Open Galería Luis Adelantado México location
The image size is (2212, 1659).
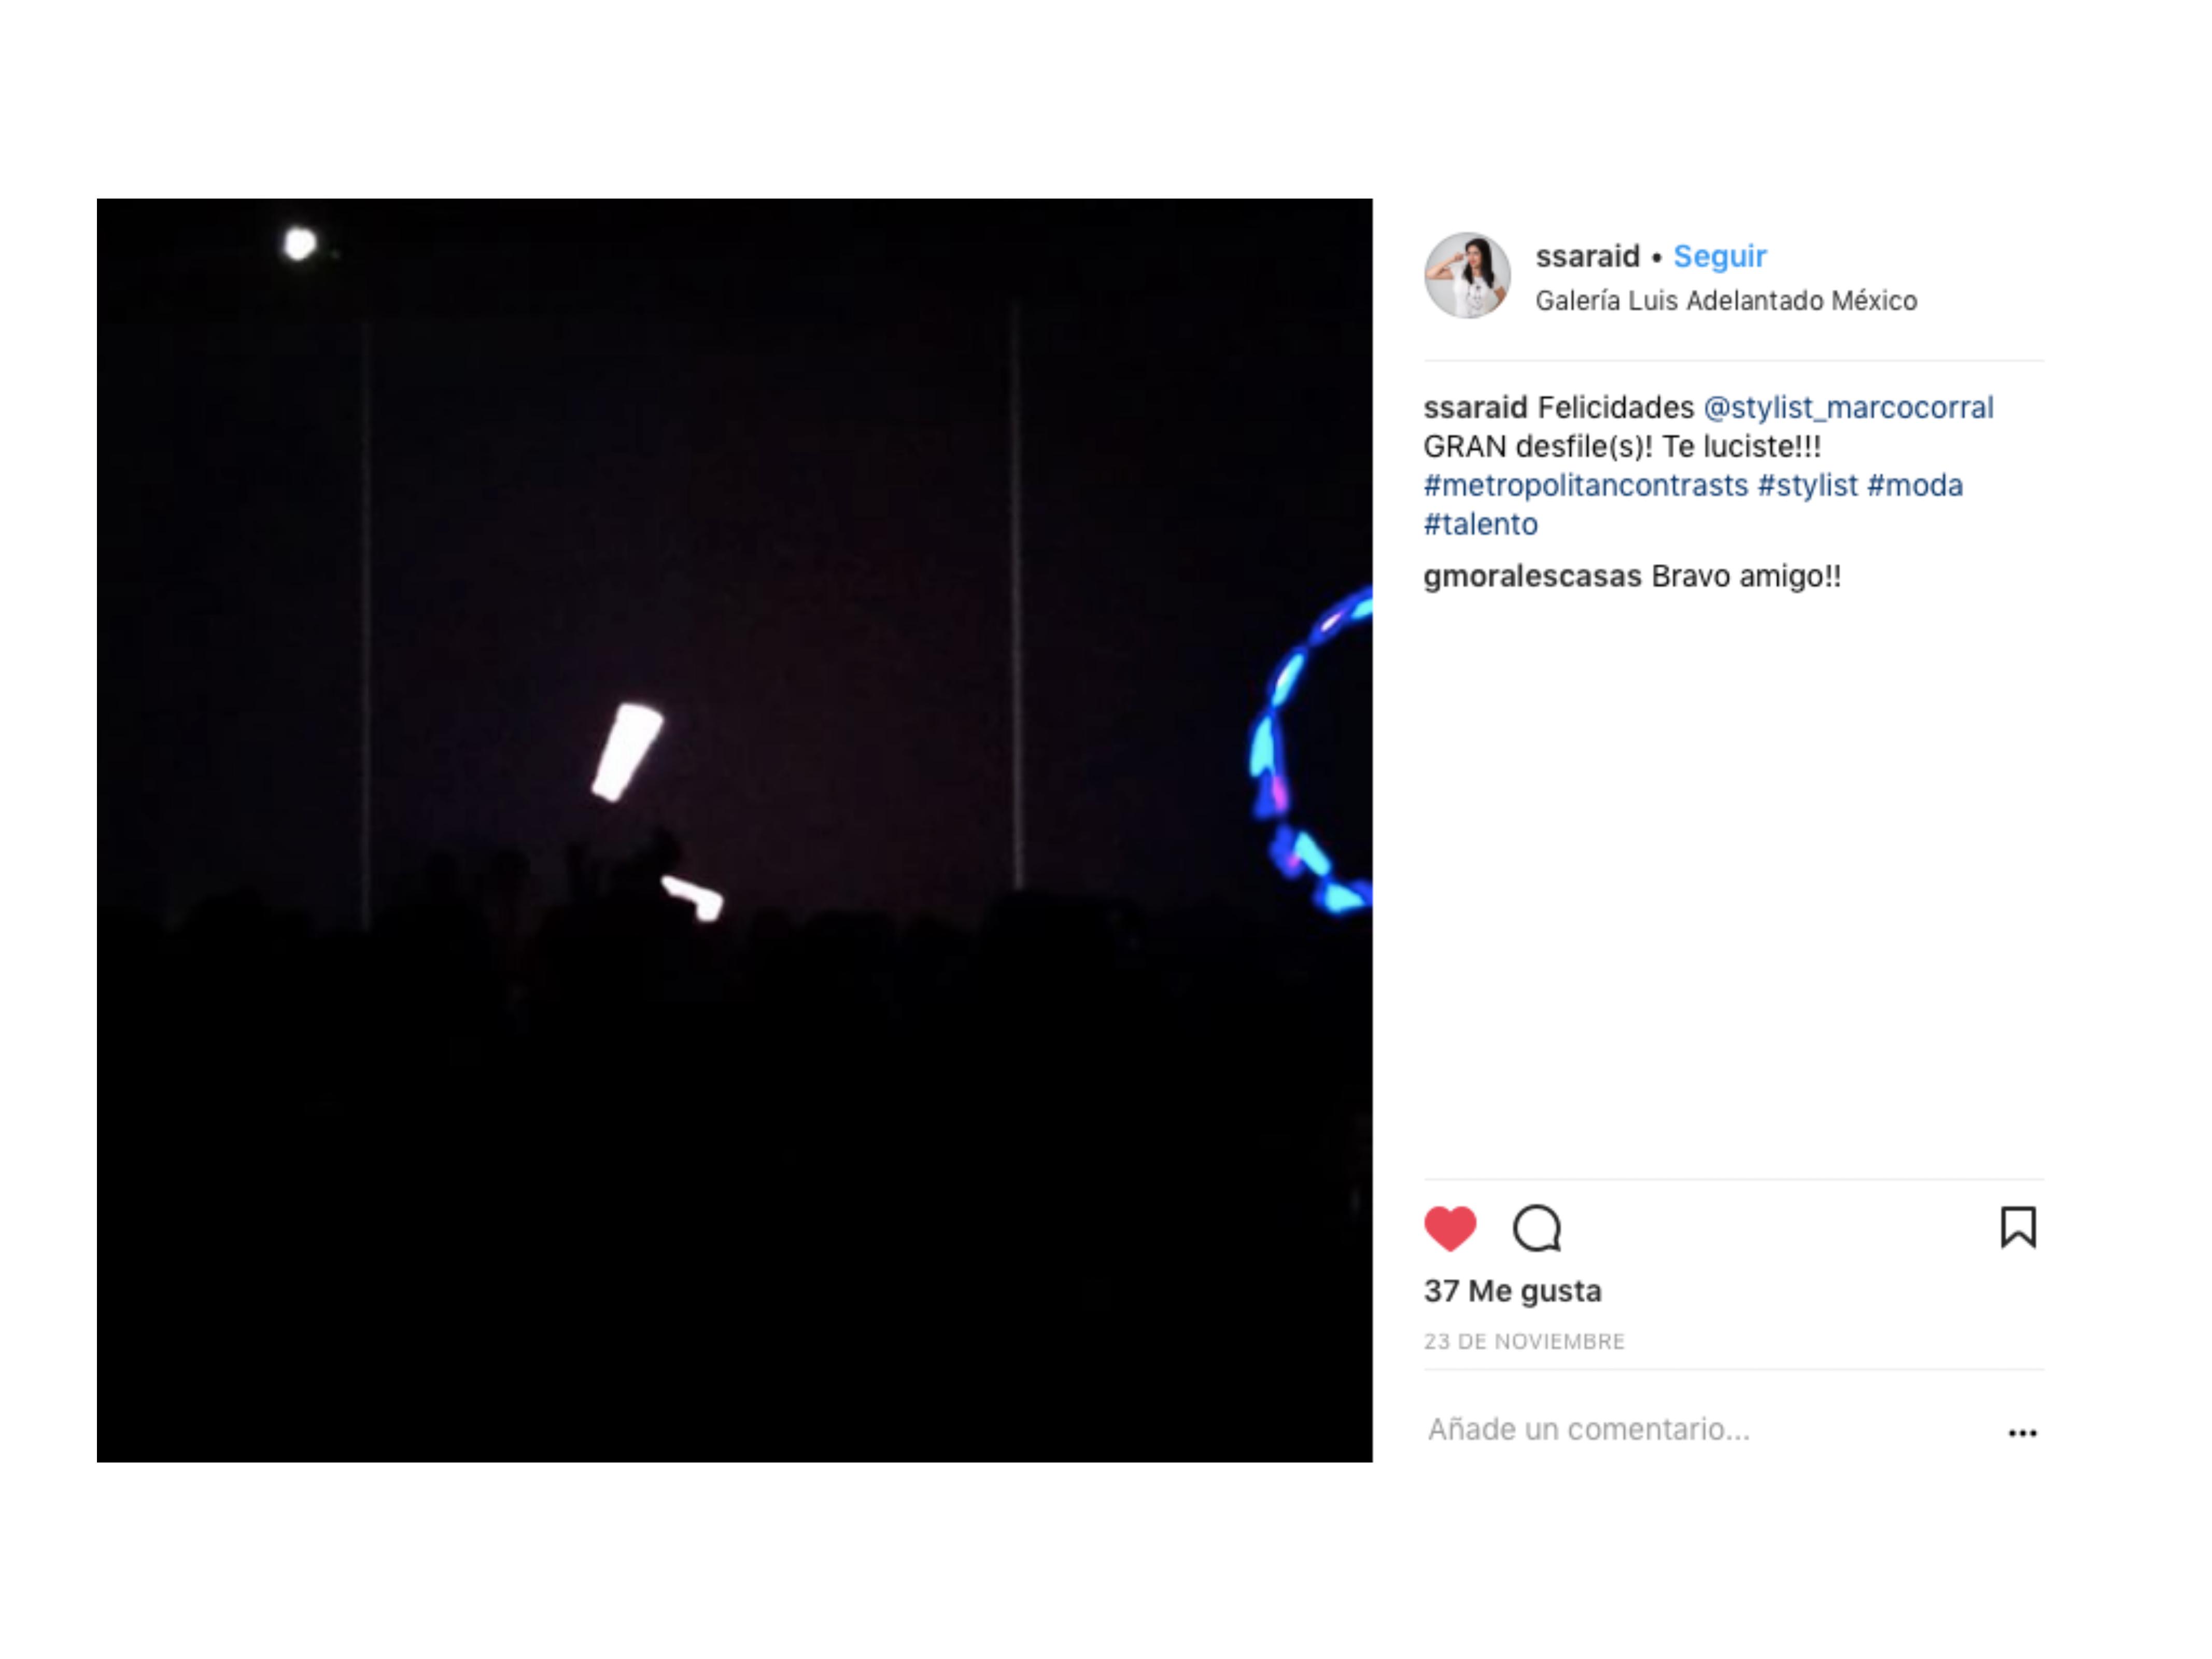(1726, 301)
